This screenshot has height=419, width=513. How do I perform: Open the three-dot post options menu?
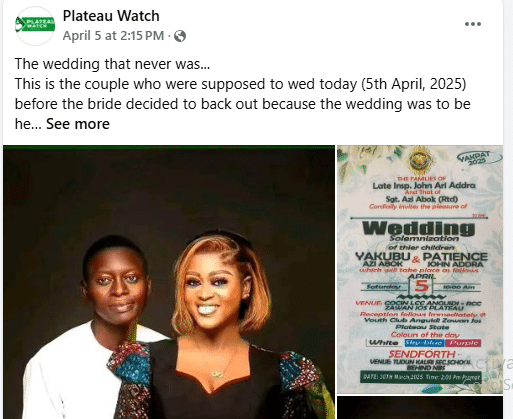[x=473, y=24]
